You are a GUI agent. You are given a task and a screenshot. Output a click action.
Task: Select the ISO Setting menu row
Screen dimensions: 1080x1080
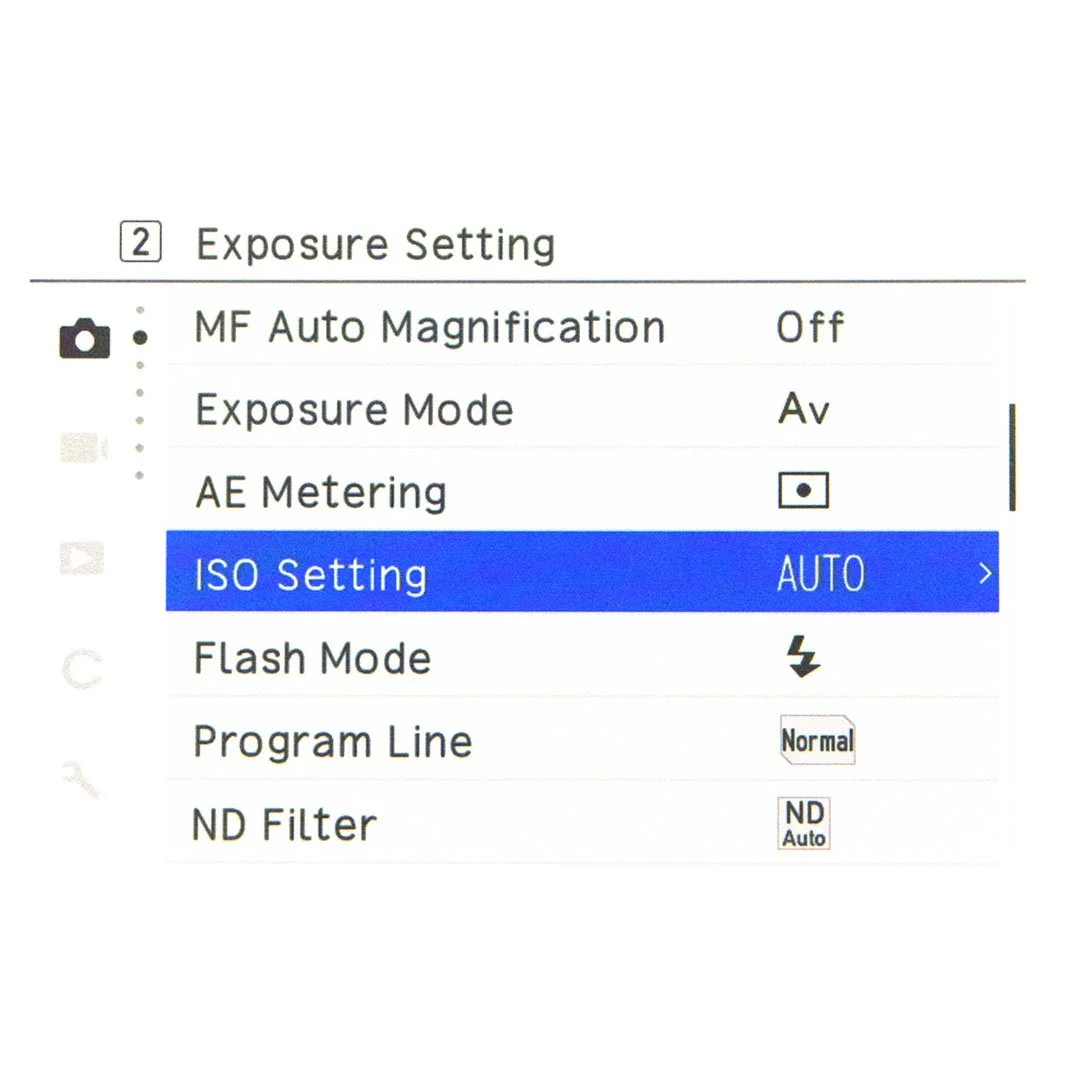click(582, 572)
